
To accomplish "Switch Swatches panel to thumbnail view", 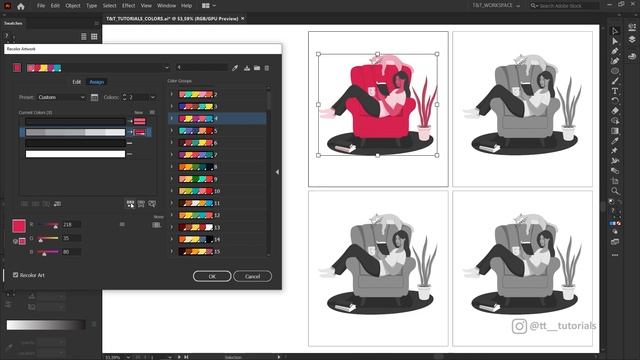I will [94, 37].
